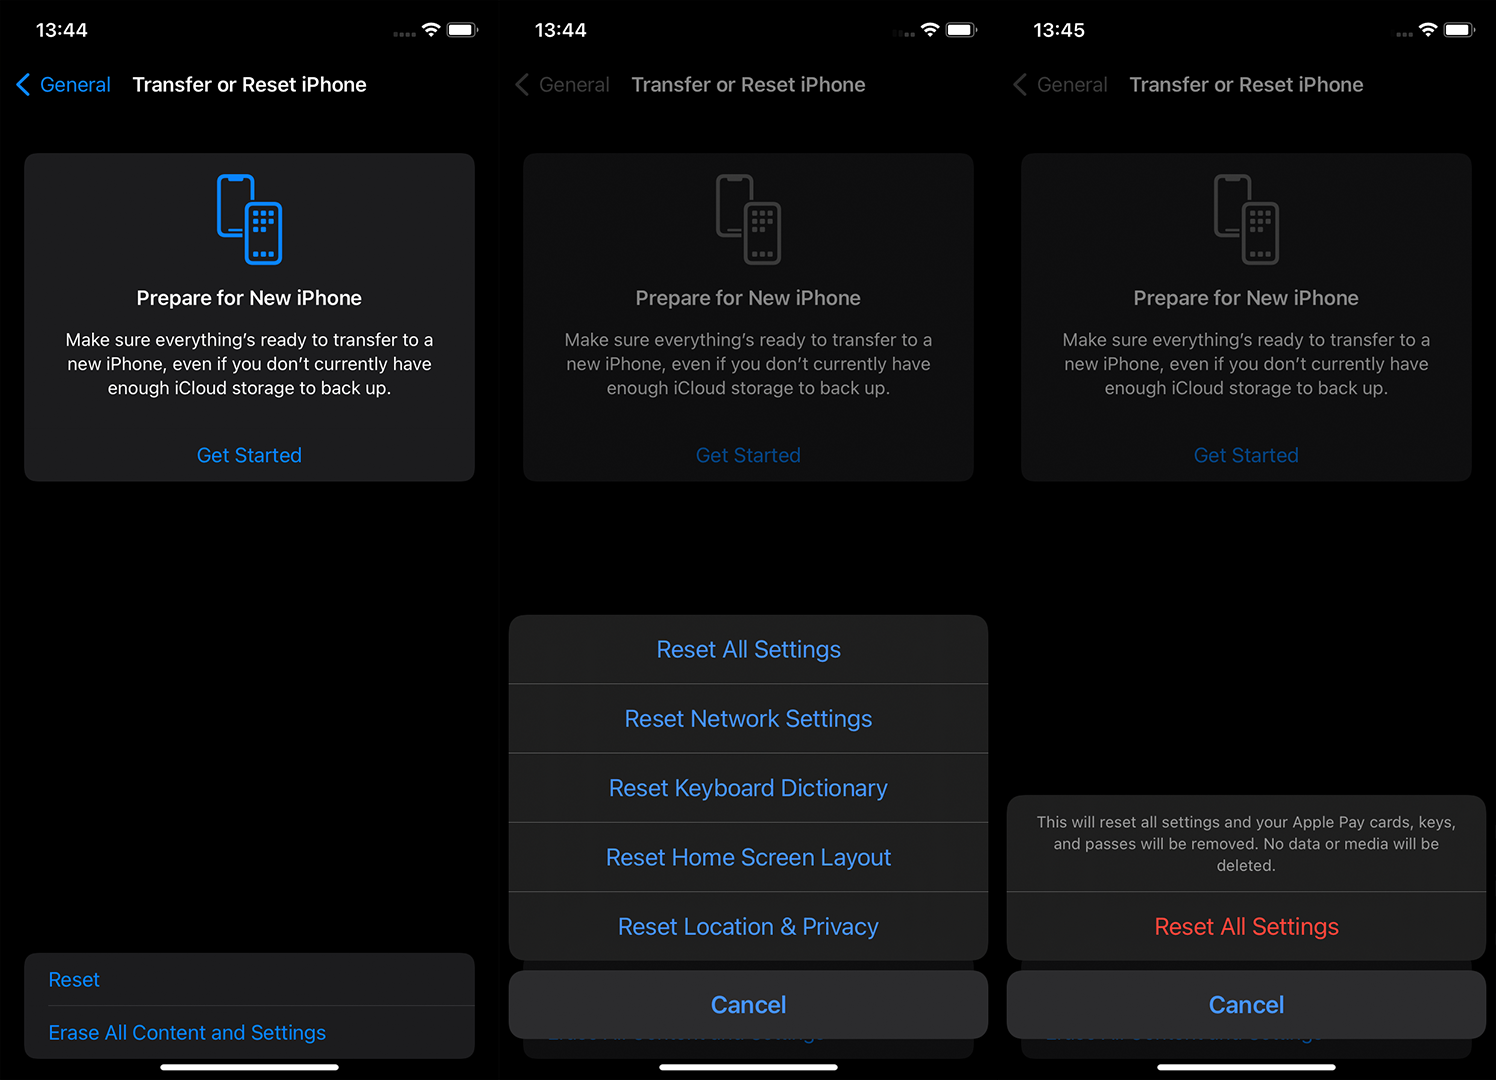Tap the 13:45 clock in the right screen
The width and height of the screenshot is (1496, 1080).
tap(1059, 30)
